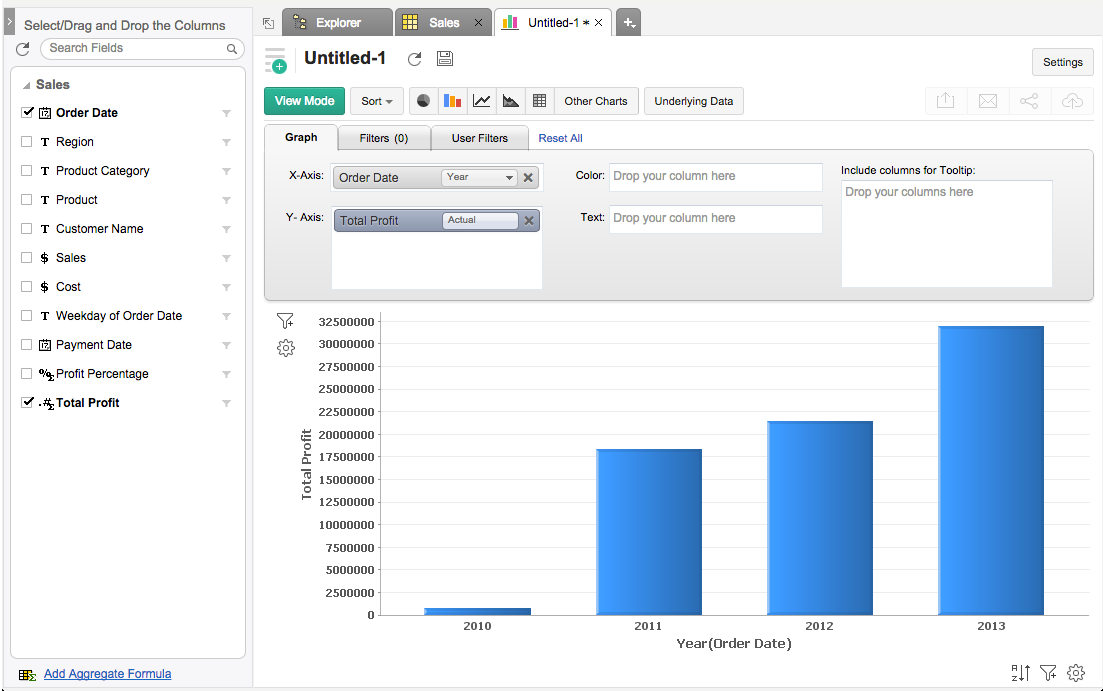Screen dimensions: 1103x691
Task: Select the table view chart icon
Action: [540, 101]
